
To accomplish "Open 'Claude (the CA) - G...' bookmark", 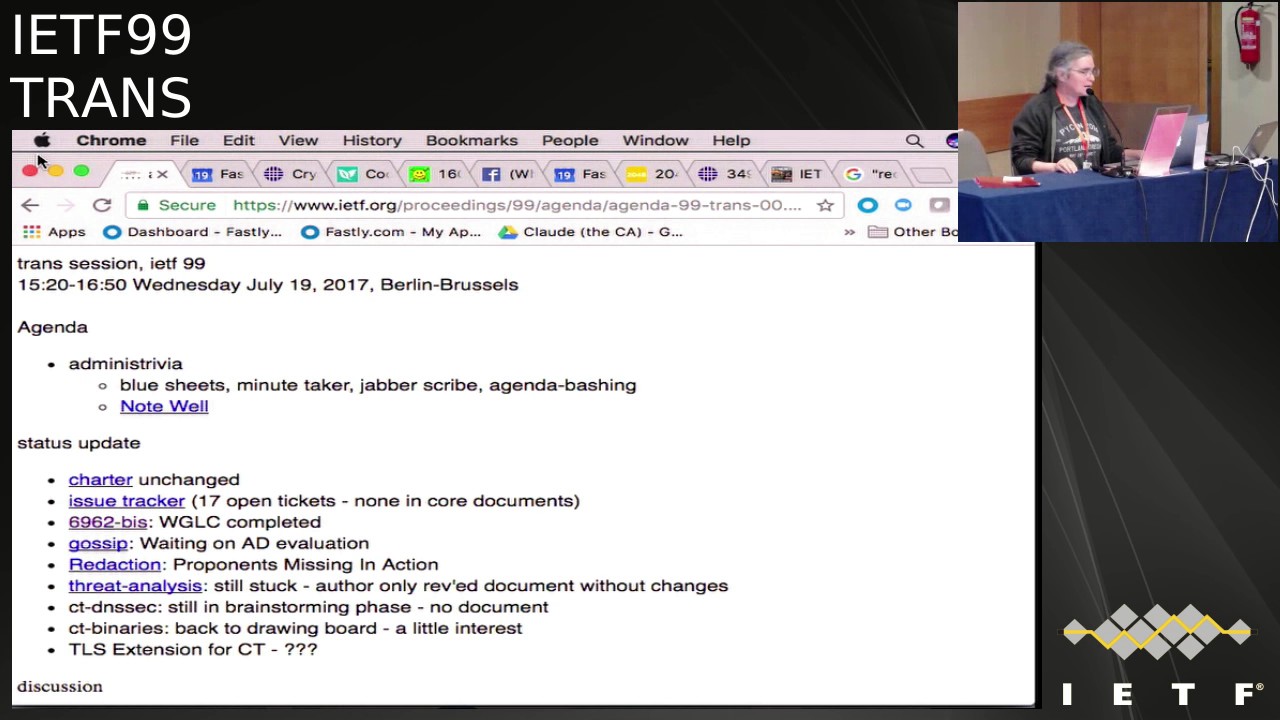I will click(x=591, y=232).
